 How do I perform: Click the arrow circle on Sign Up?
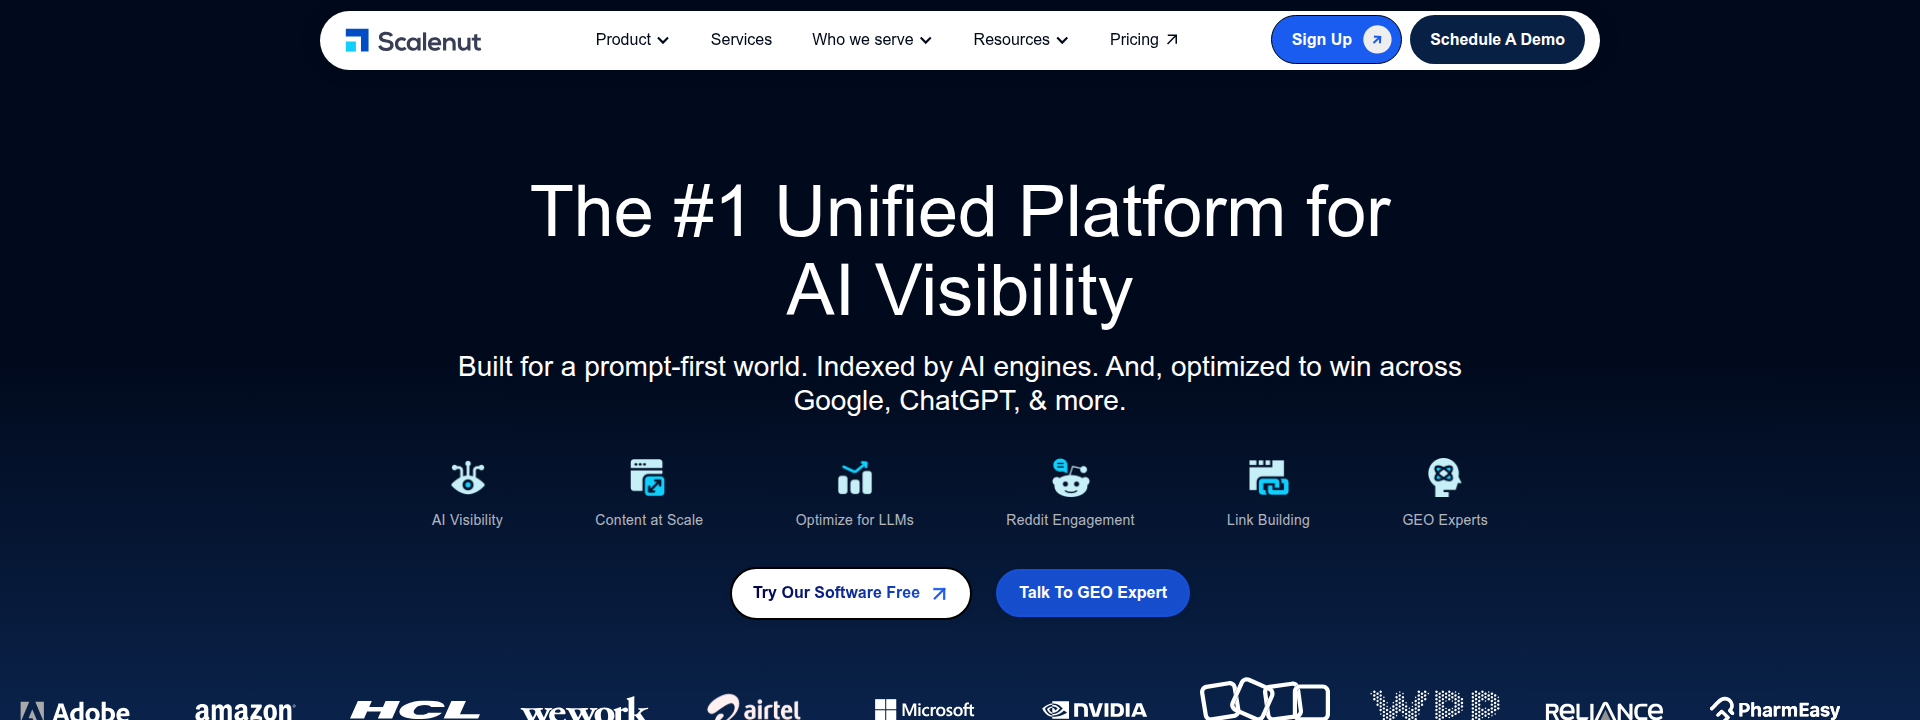(x=1377, y=40)
